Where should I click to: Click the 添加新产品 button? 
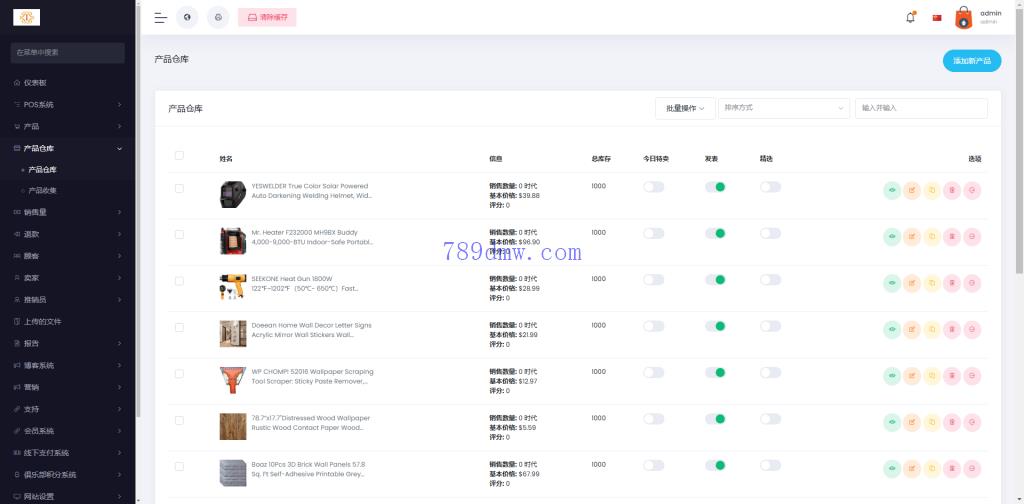pyautogui.click(x=971, y=61)
